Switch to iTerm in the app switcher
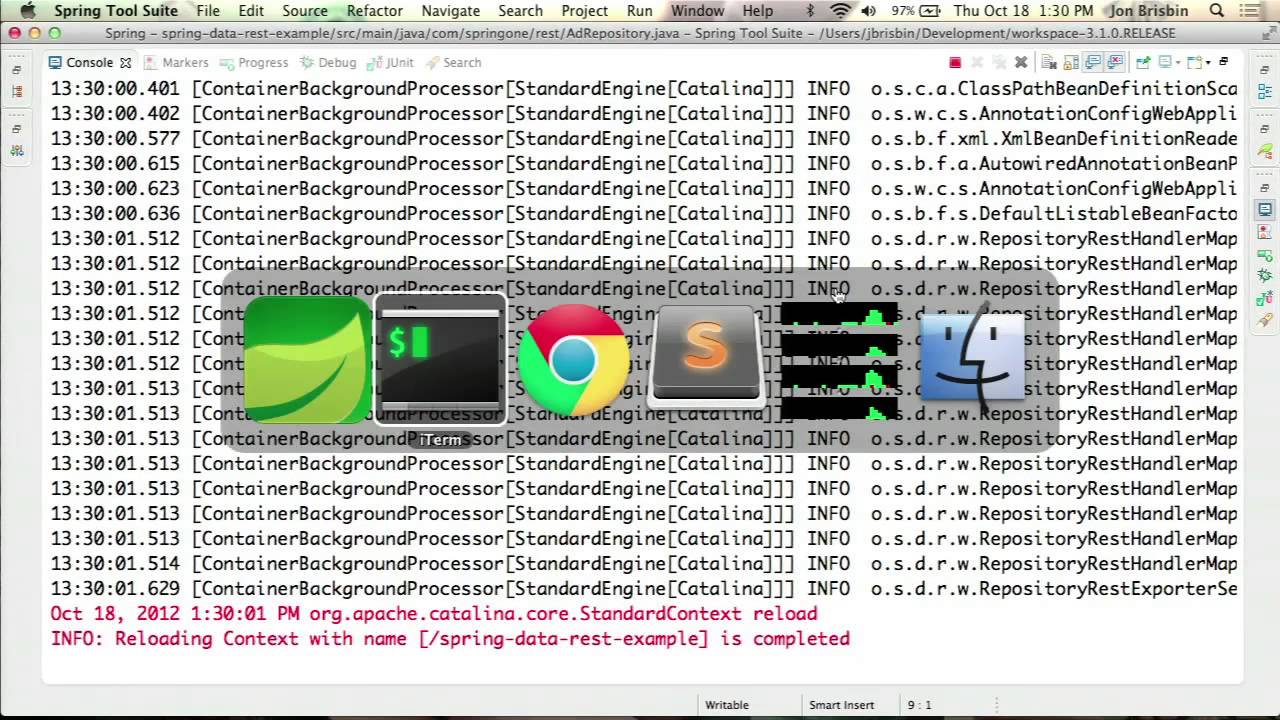 coord(440,360)
